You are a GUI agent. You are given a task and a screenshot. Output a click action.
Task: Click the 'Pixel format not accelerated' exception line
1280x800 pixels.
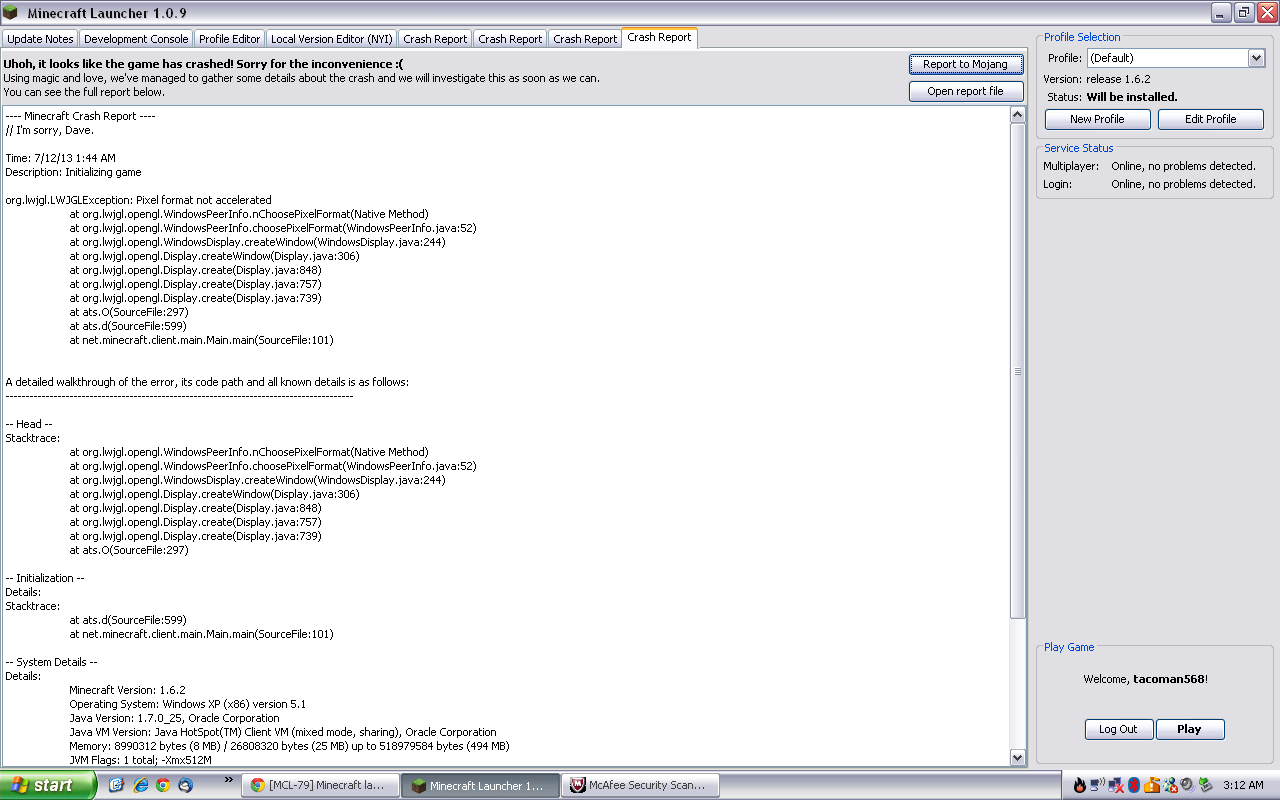click(138, 200)
